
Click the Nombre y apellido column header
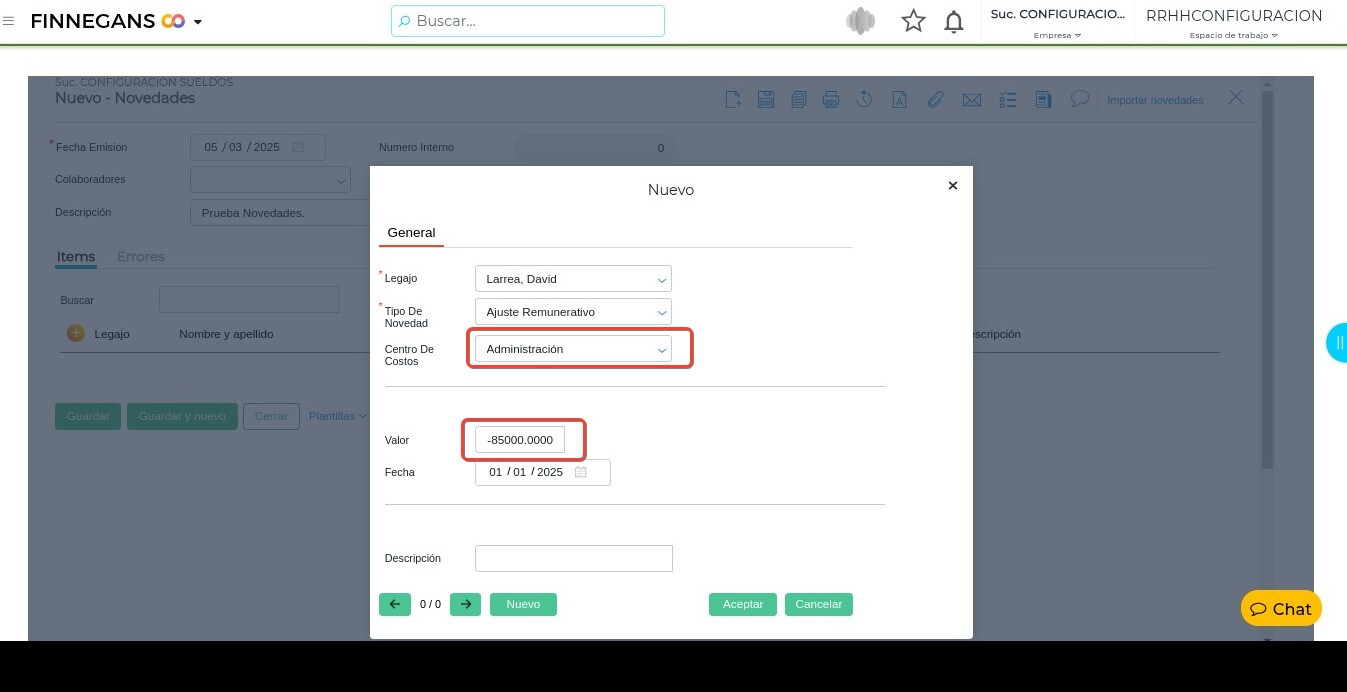[226, 334]
